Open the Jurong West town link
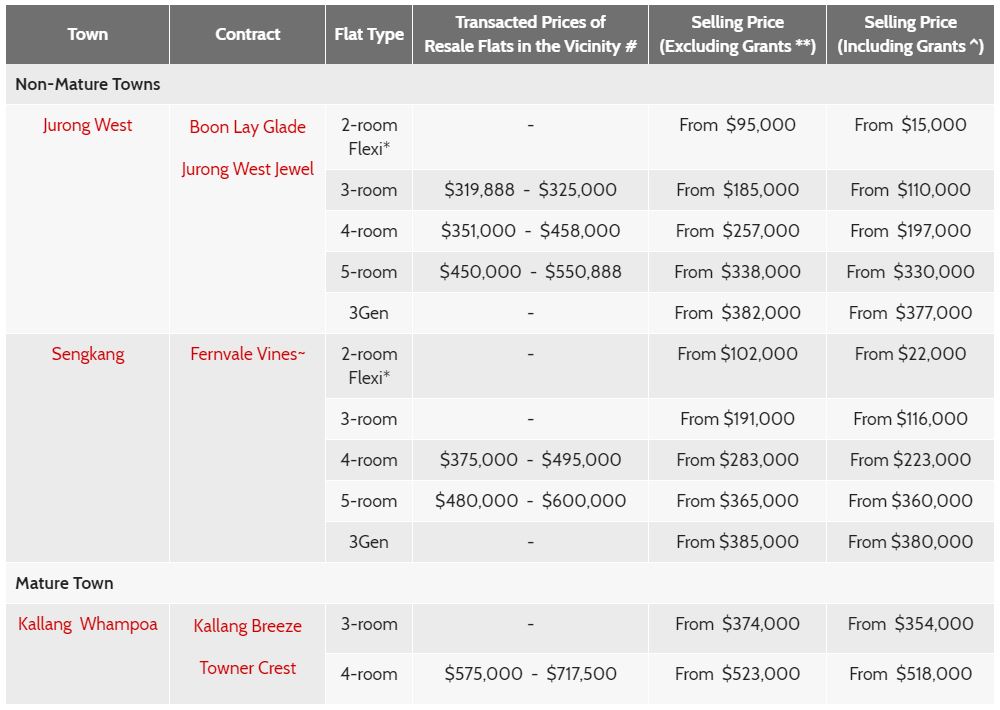This screenshot has width=1000, height=710. (88, 125)
